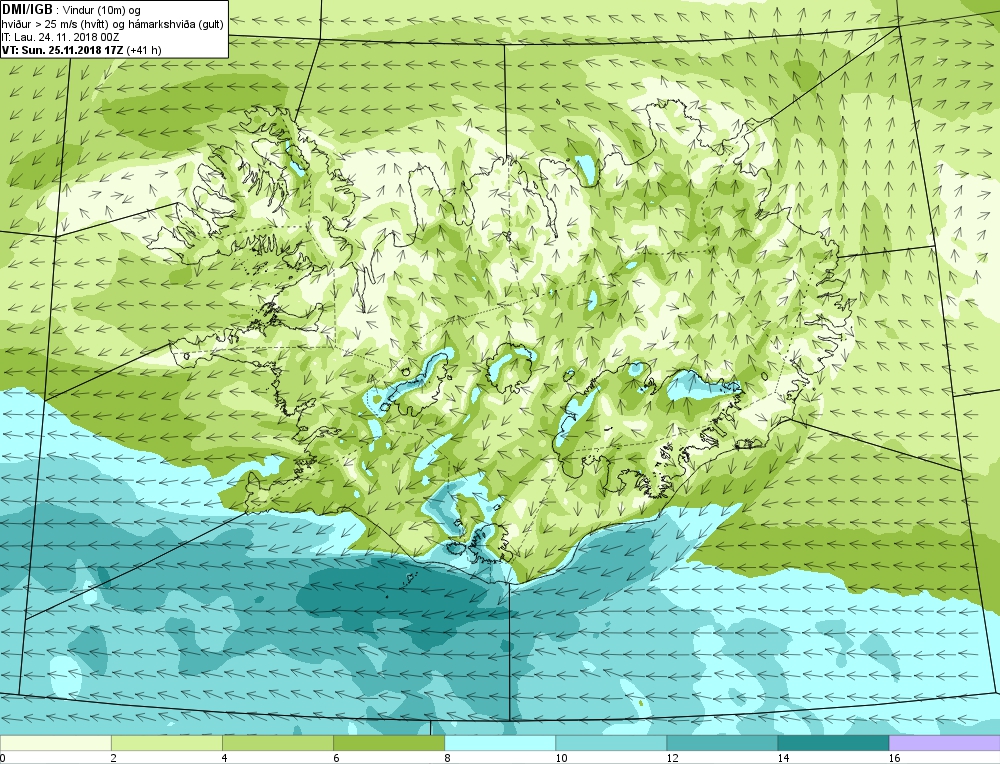Click the legend scale value 12

click(672, 758)
